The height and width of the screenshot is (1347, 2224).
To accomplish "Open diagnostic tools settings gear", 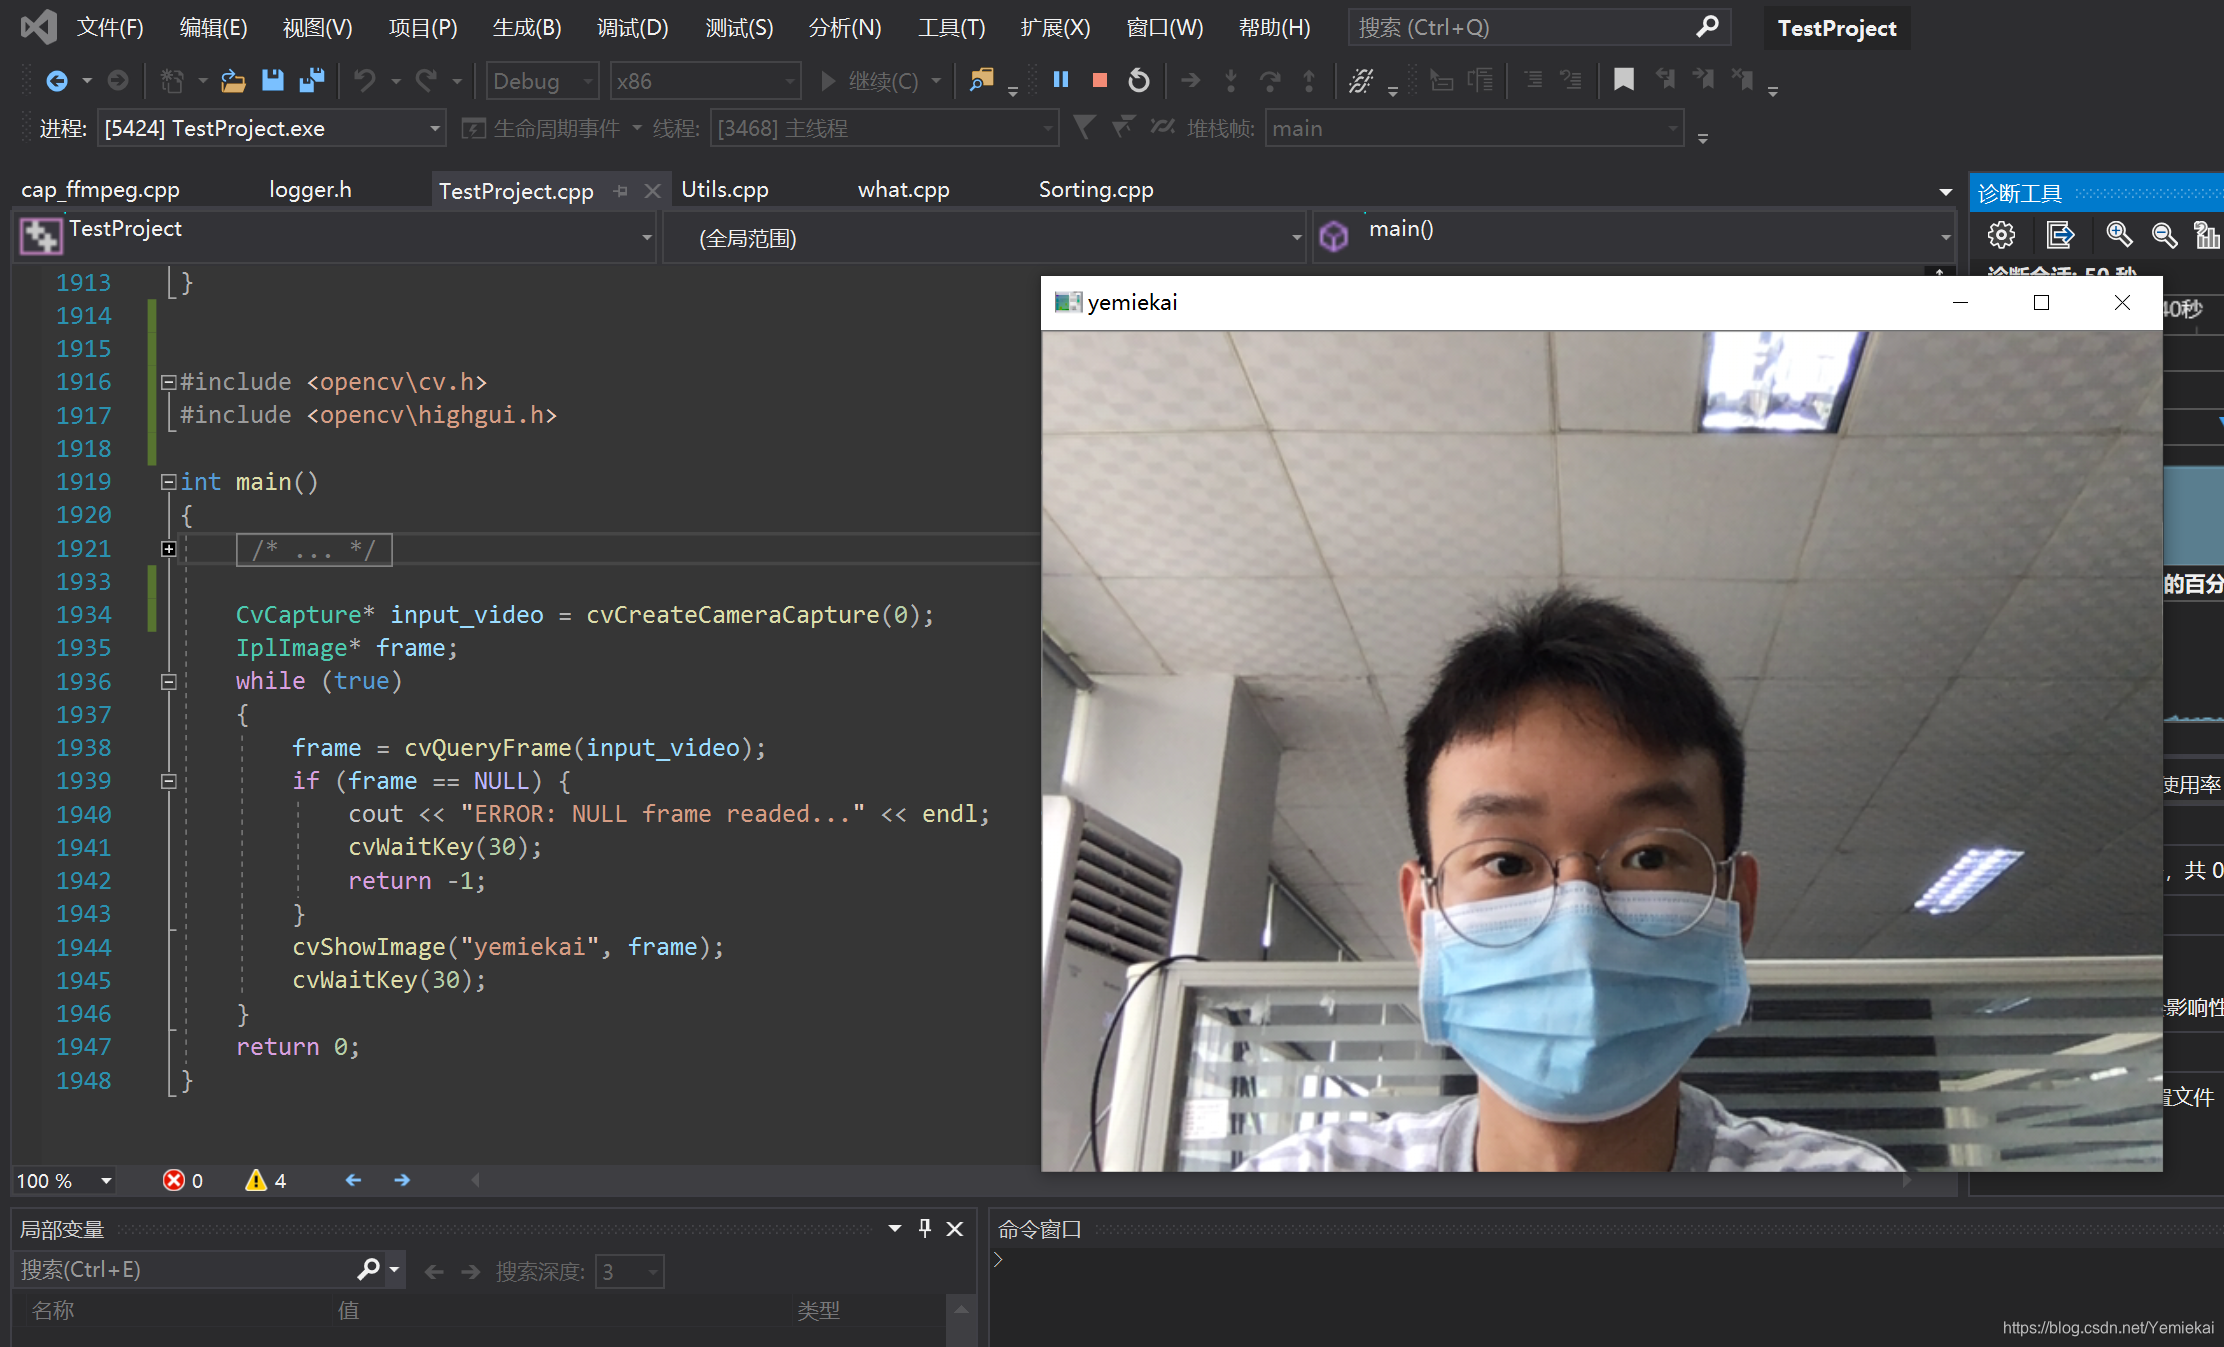I will pyautogui.click(x=2001, y=235).
